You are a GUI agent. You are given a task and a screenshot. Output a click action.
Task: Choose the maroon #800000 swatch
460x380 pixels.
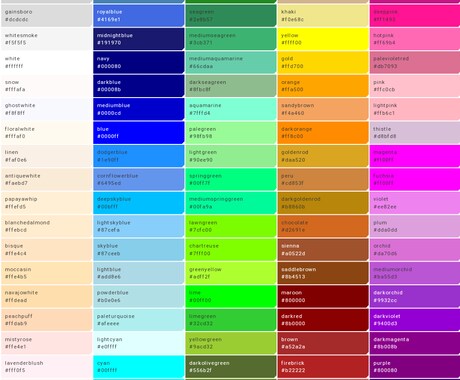tap(323, 297)
